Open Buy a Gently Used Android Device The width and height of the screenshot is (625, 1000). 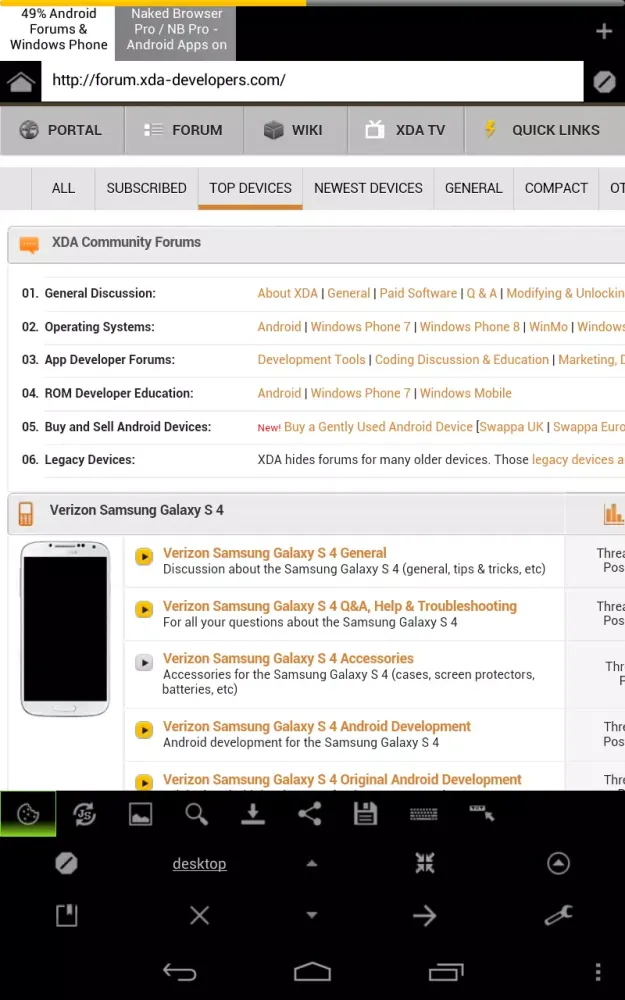click(378, 427)
